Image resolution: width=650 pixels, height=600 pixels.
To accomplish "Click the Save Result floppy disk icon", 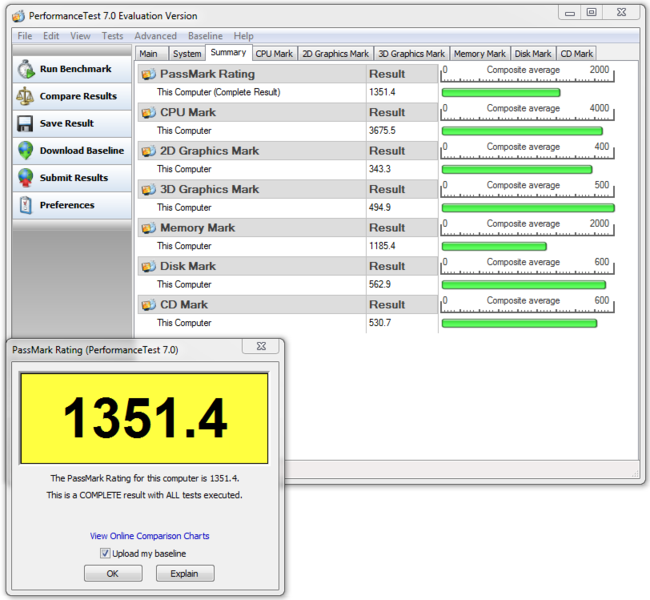I will (x=25, y=124).
